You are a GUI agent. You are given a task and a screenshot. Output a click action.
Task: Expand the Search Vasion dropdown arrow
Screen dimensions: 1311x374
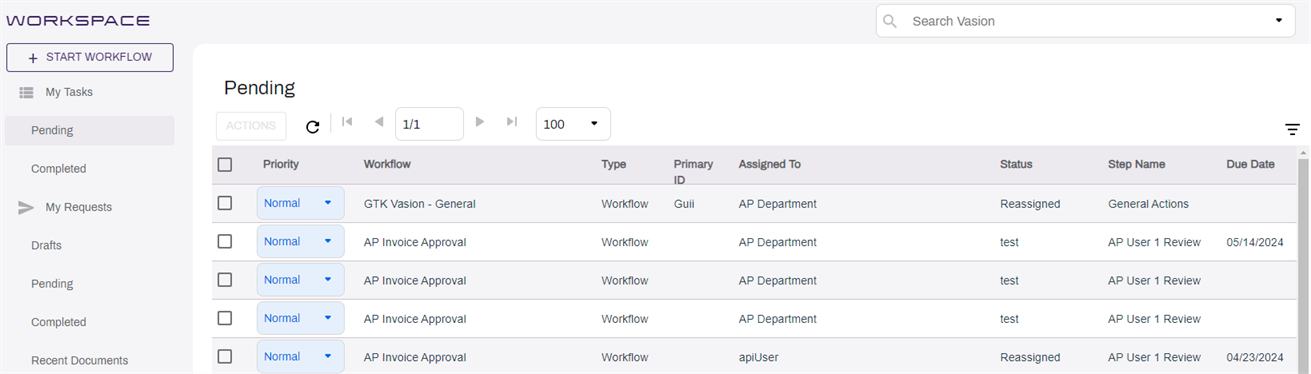point(1278,21)
